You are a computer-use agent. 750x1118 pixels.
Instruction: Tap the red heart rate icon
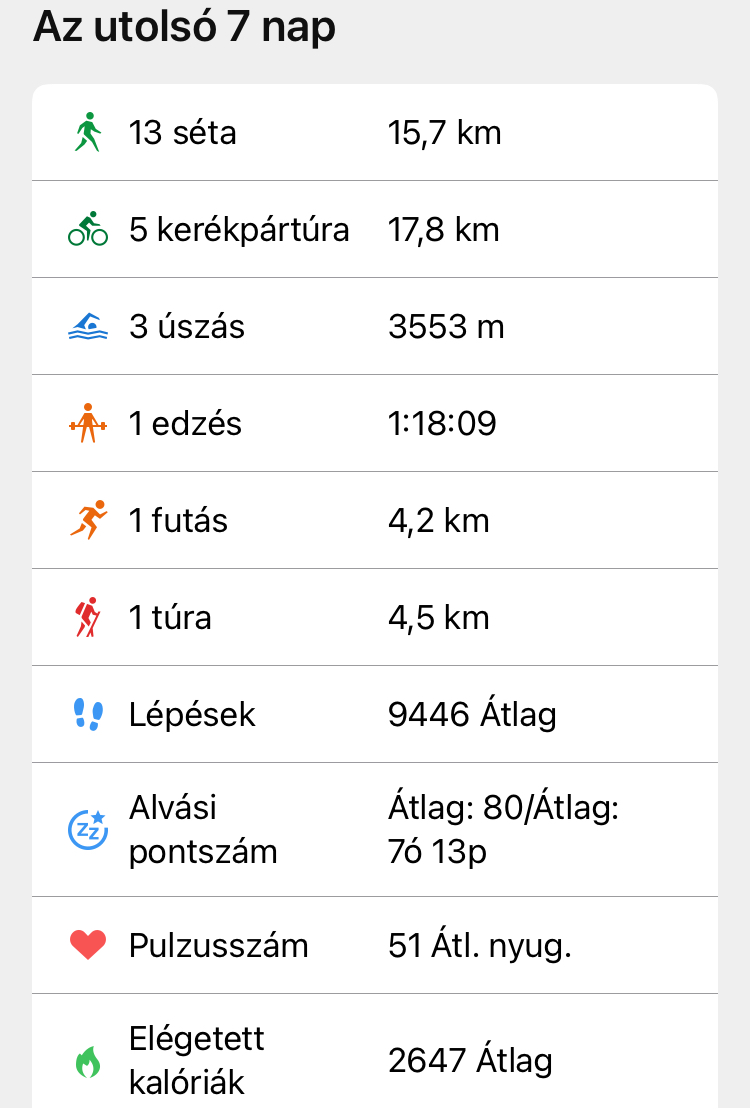(88, 945)
